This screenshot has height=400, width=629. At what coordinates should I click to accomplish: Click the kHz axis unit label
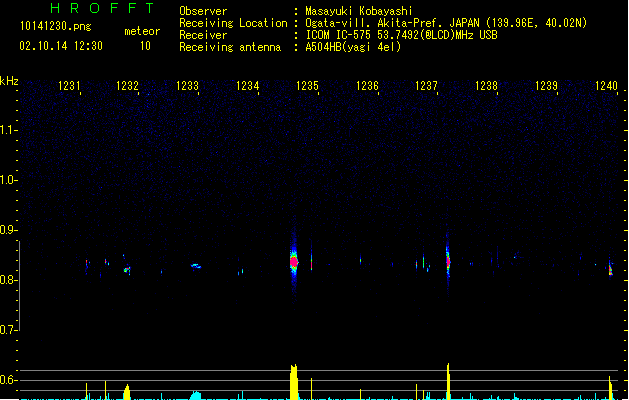click(x=9, y=81)
